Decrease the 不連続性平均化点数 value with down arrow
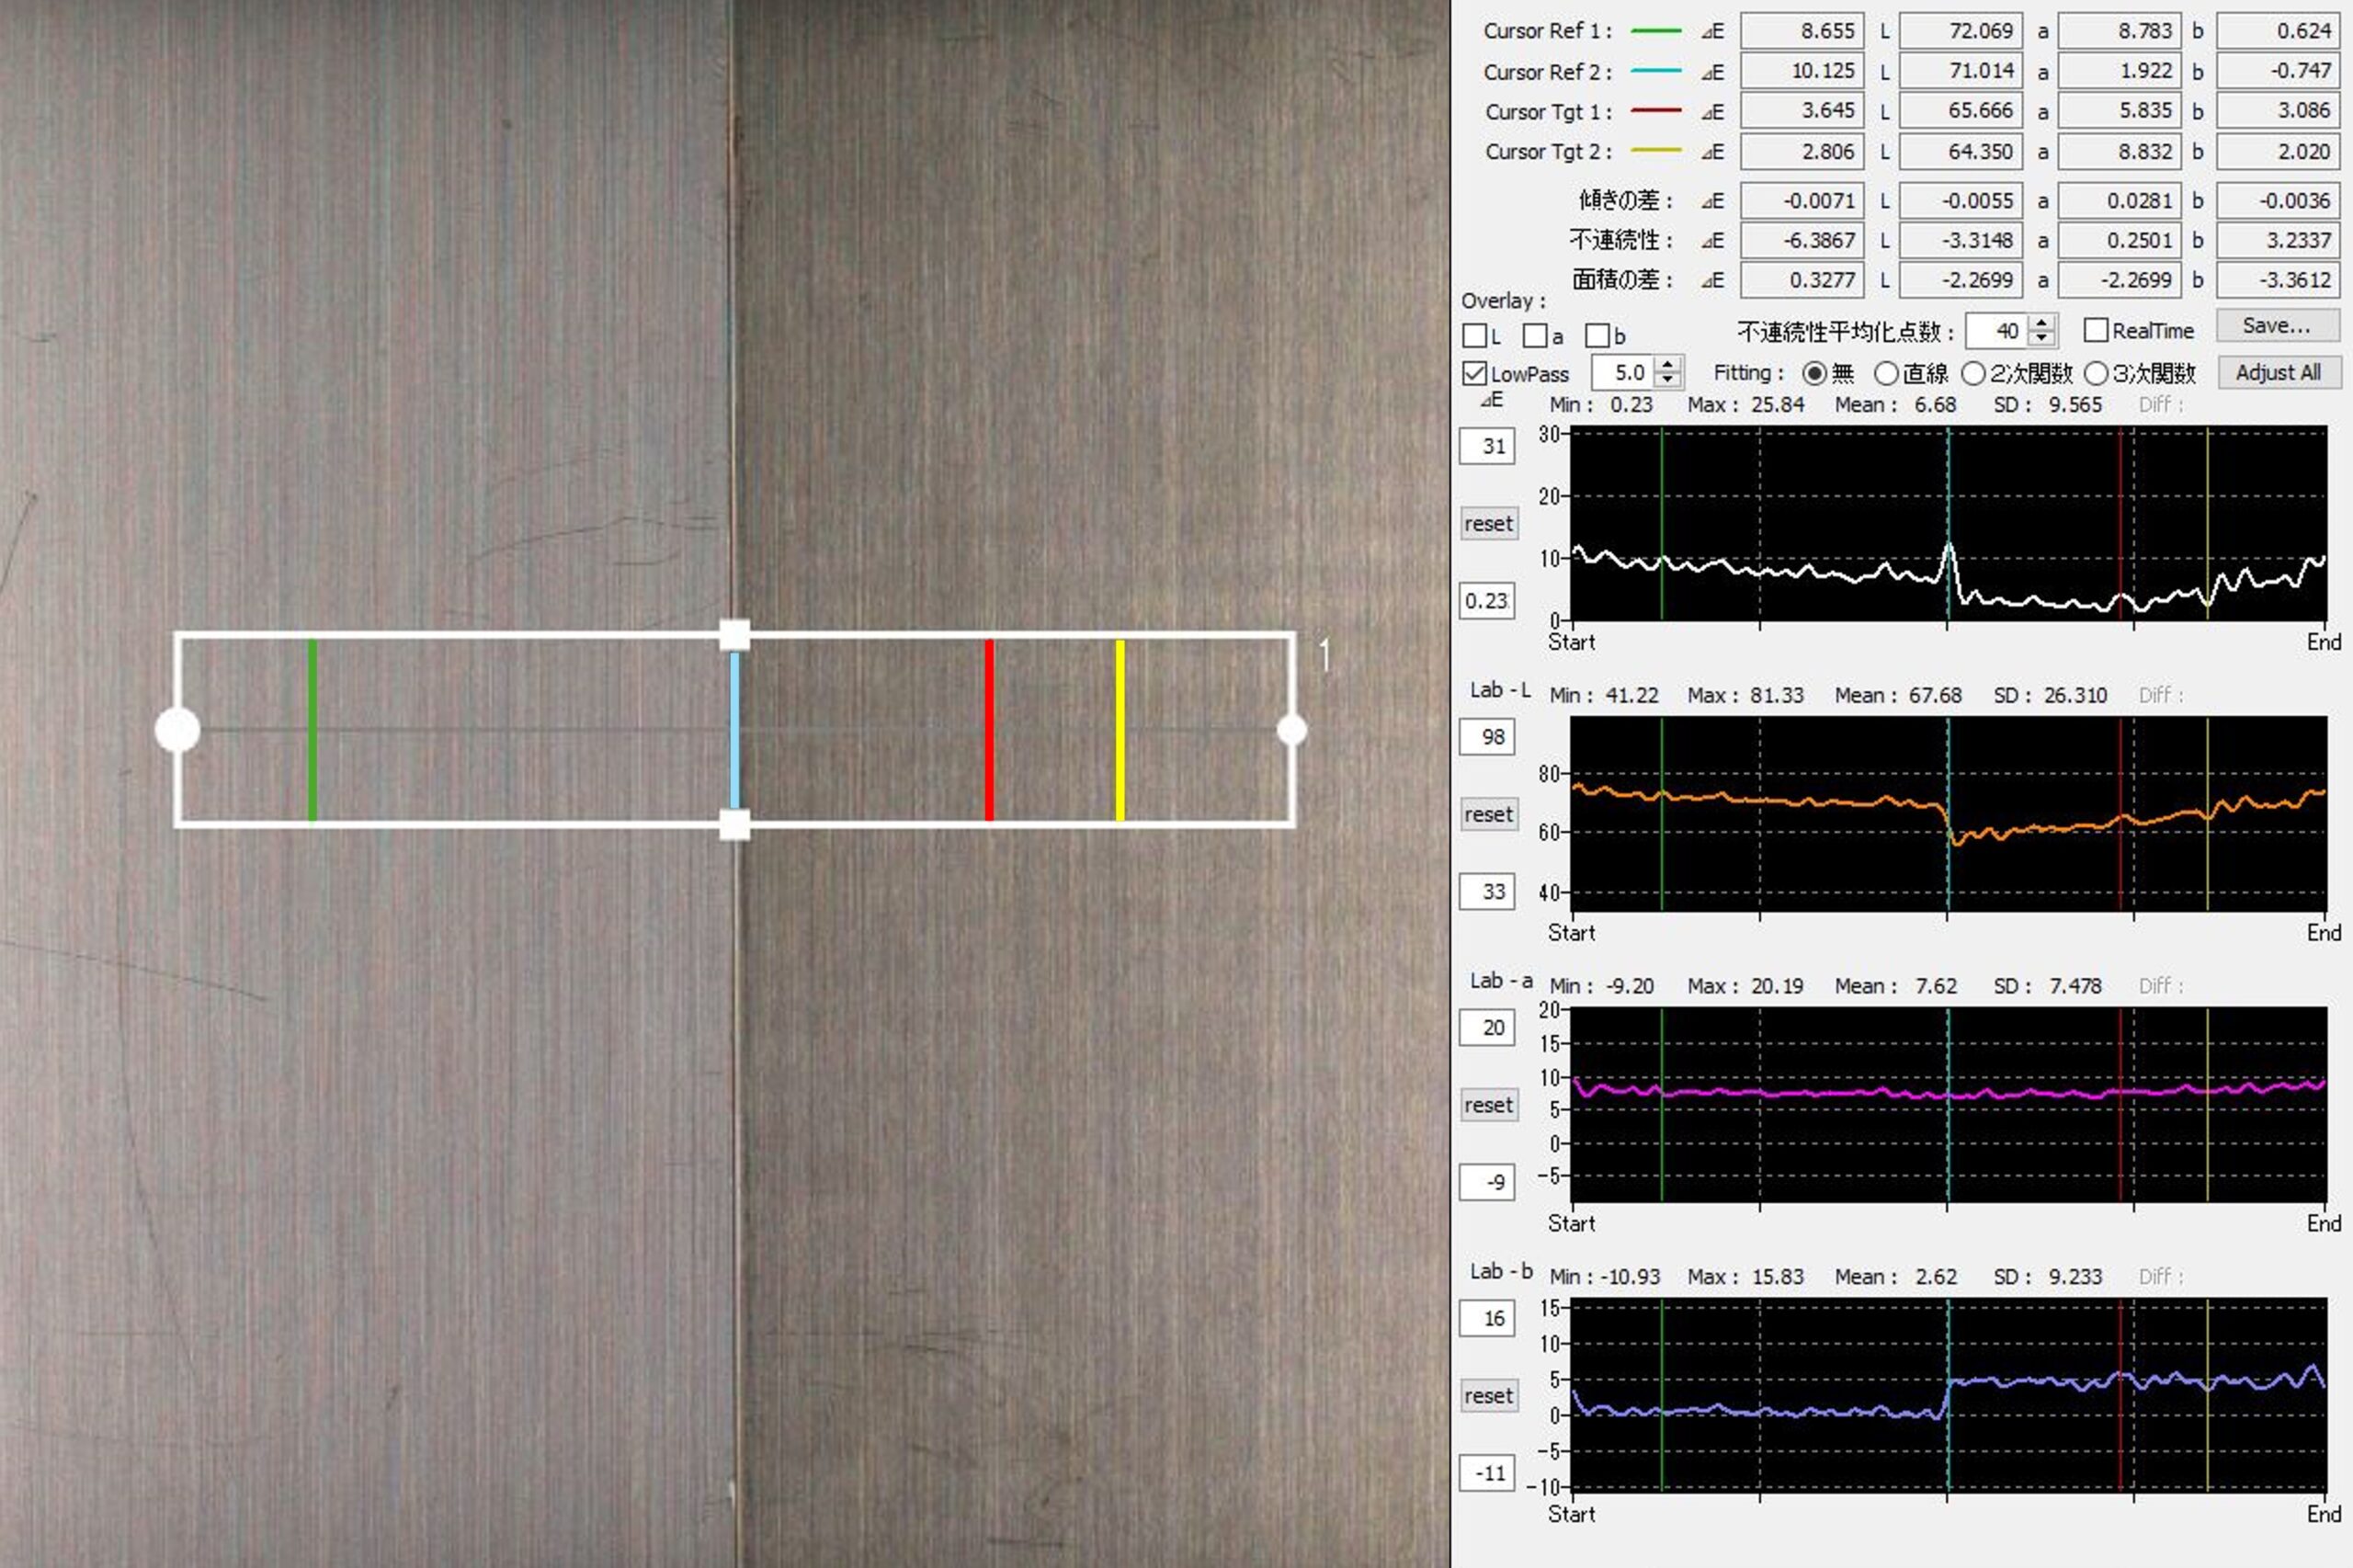Viewport: 2353px width, 1568px height. pyautogui.click(x=2044, y=339)
